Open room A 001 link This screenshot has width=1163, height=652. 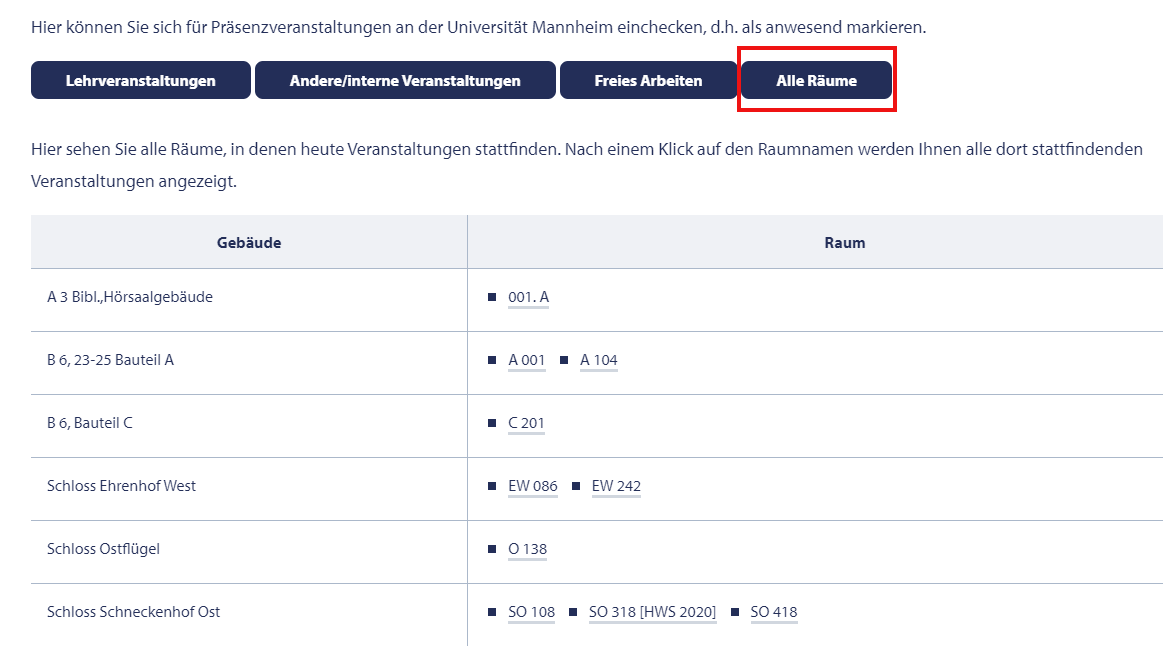point(527,360)
